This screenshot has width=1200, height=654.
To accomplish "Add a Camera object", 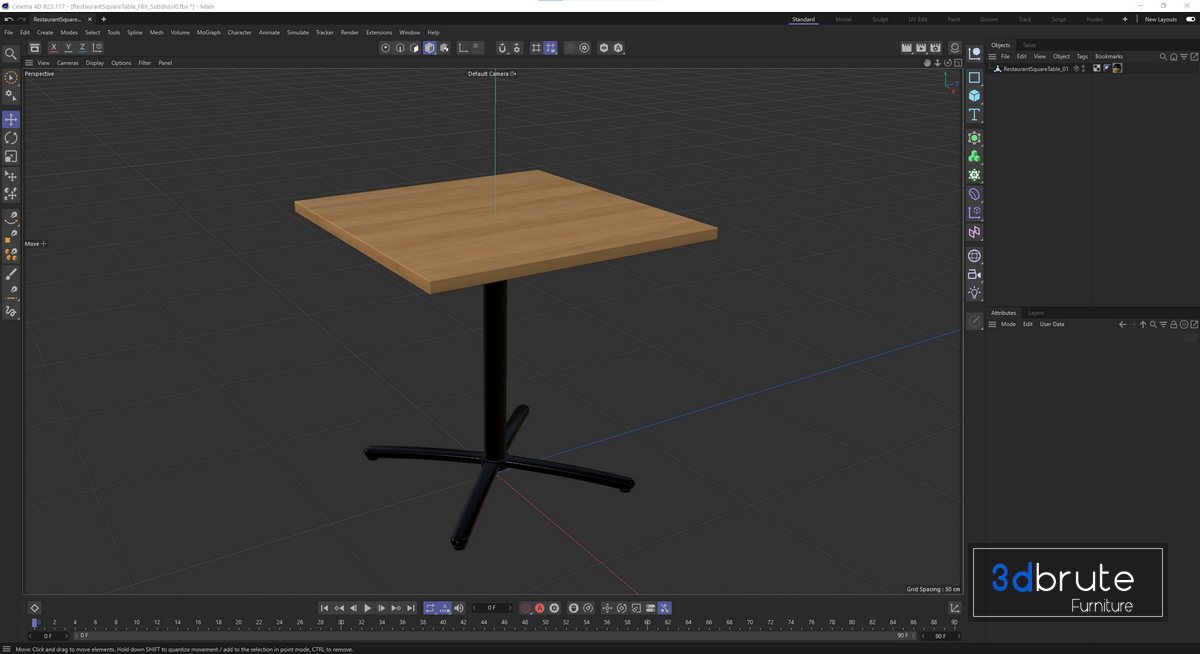I will click(x=974, y=274).
